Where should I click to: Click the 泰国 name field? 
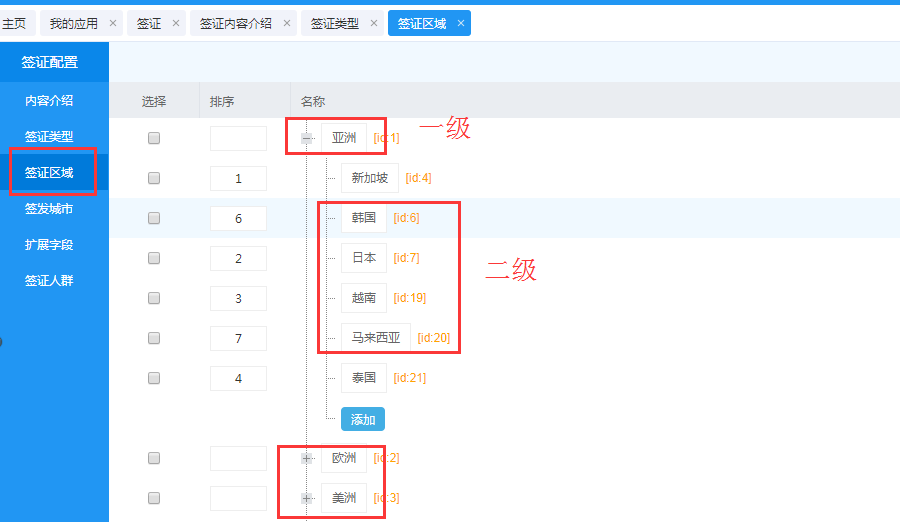[363, 378]
